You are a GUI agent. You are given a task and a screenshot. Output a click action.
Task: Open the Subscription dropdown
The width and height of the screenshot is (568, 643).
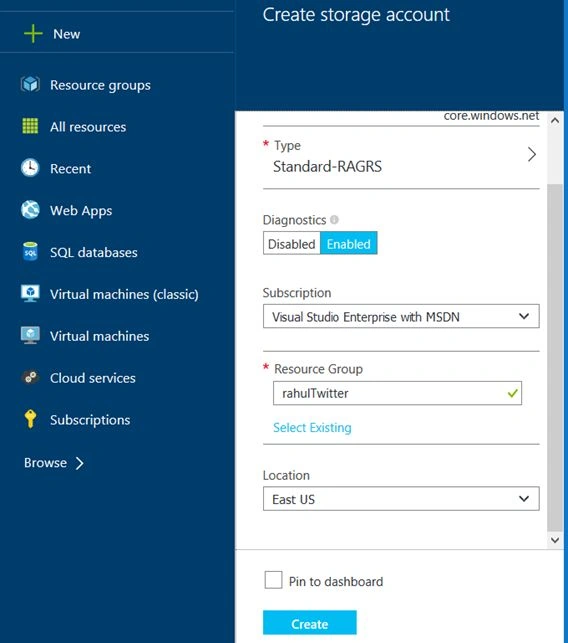(401, 316)
